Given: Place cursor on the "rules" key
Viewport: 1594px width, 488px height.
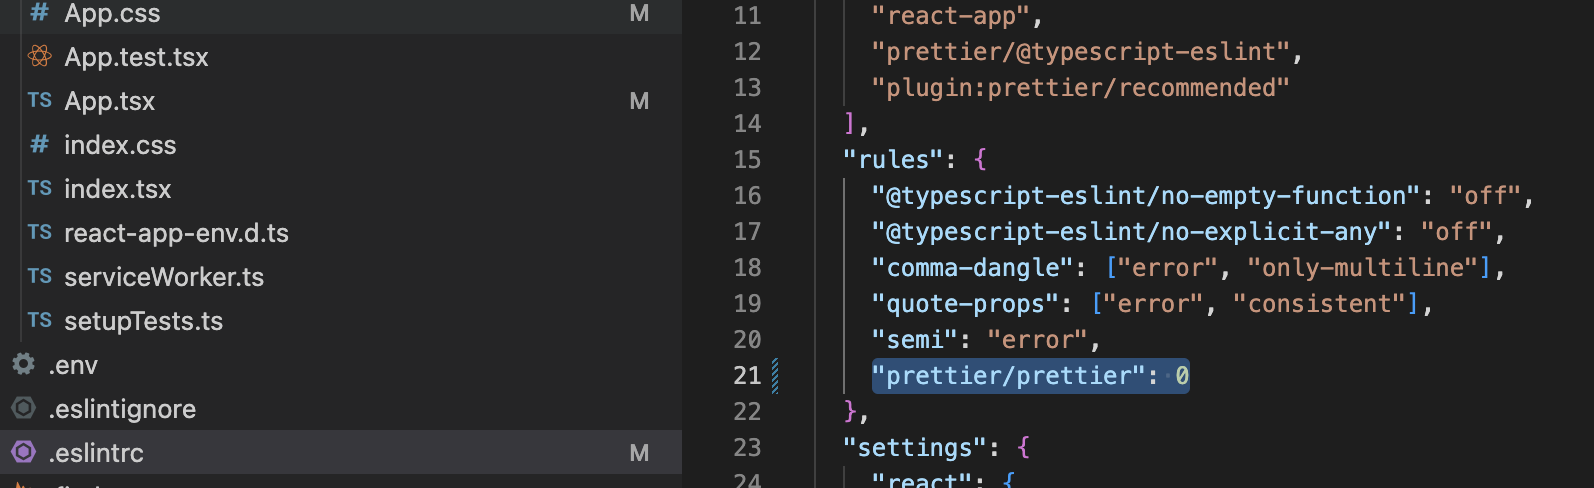Looking at the screenshot, I should (892, 160).
